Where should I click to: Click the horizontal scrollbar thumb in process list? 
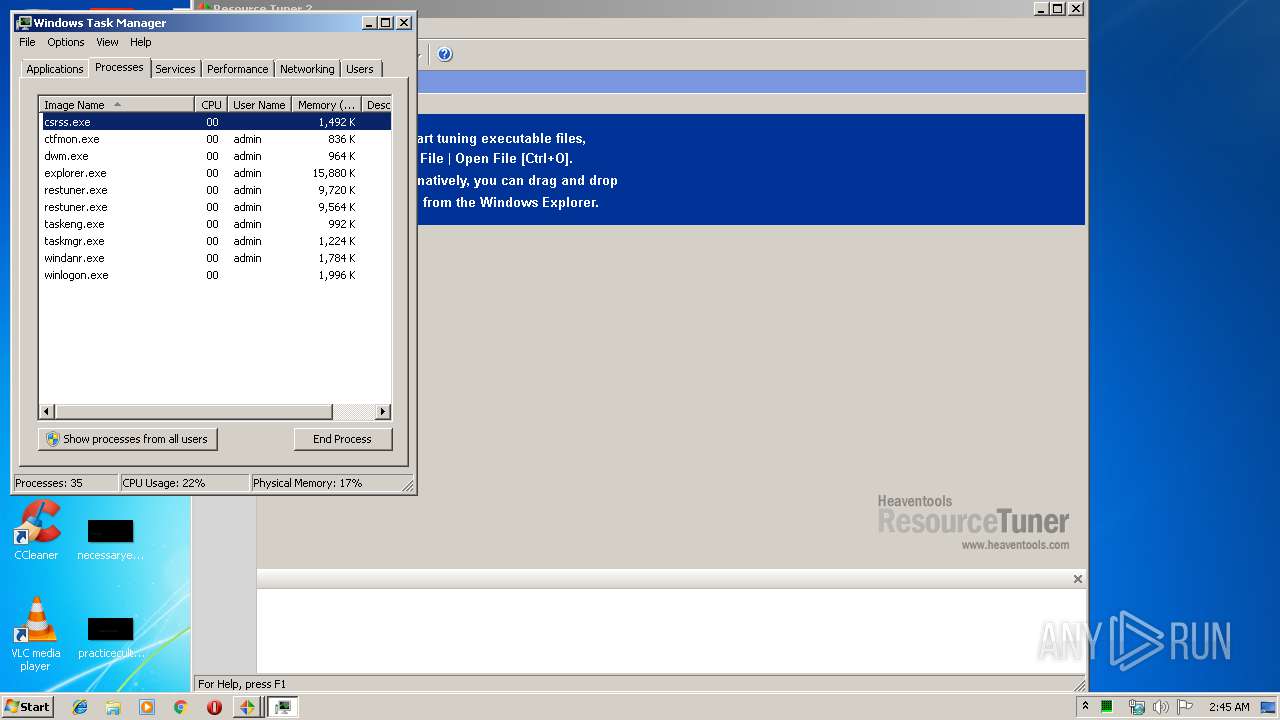(193, 412)
